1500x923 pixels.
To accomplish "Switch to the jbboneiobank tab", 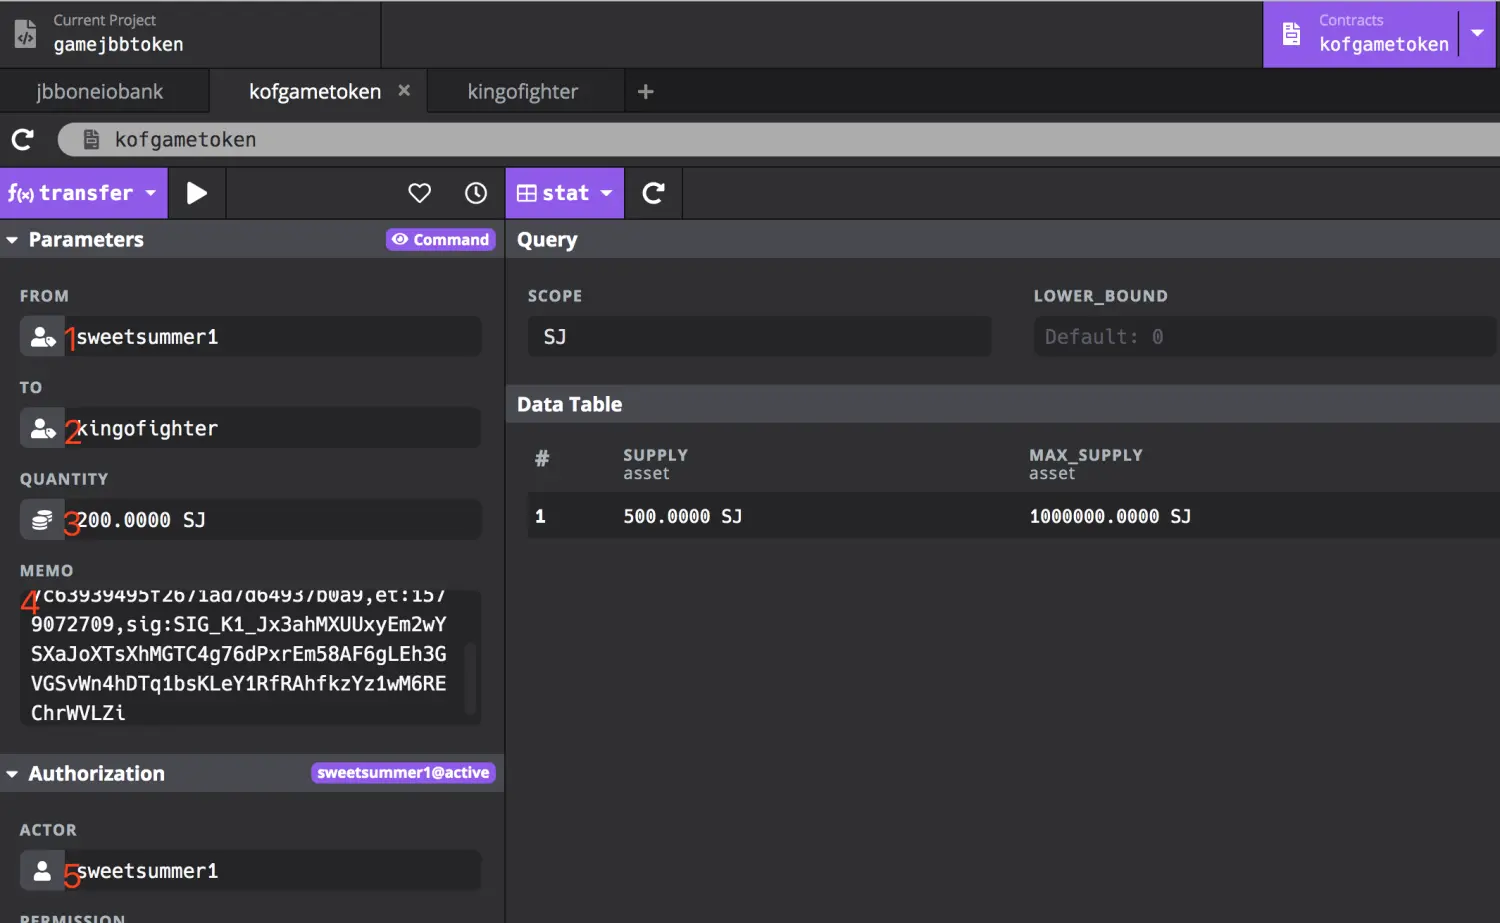I will click(x=100, y=92).
